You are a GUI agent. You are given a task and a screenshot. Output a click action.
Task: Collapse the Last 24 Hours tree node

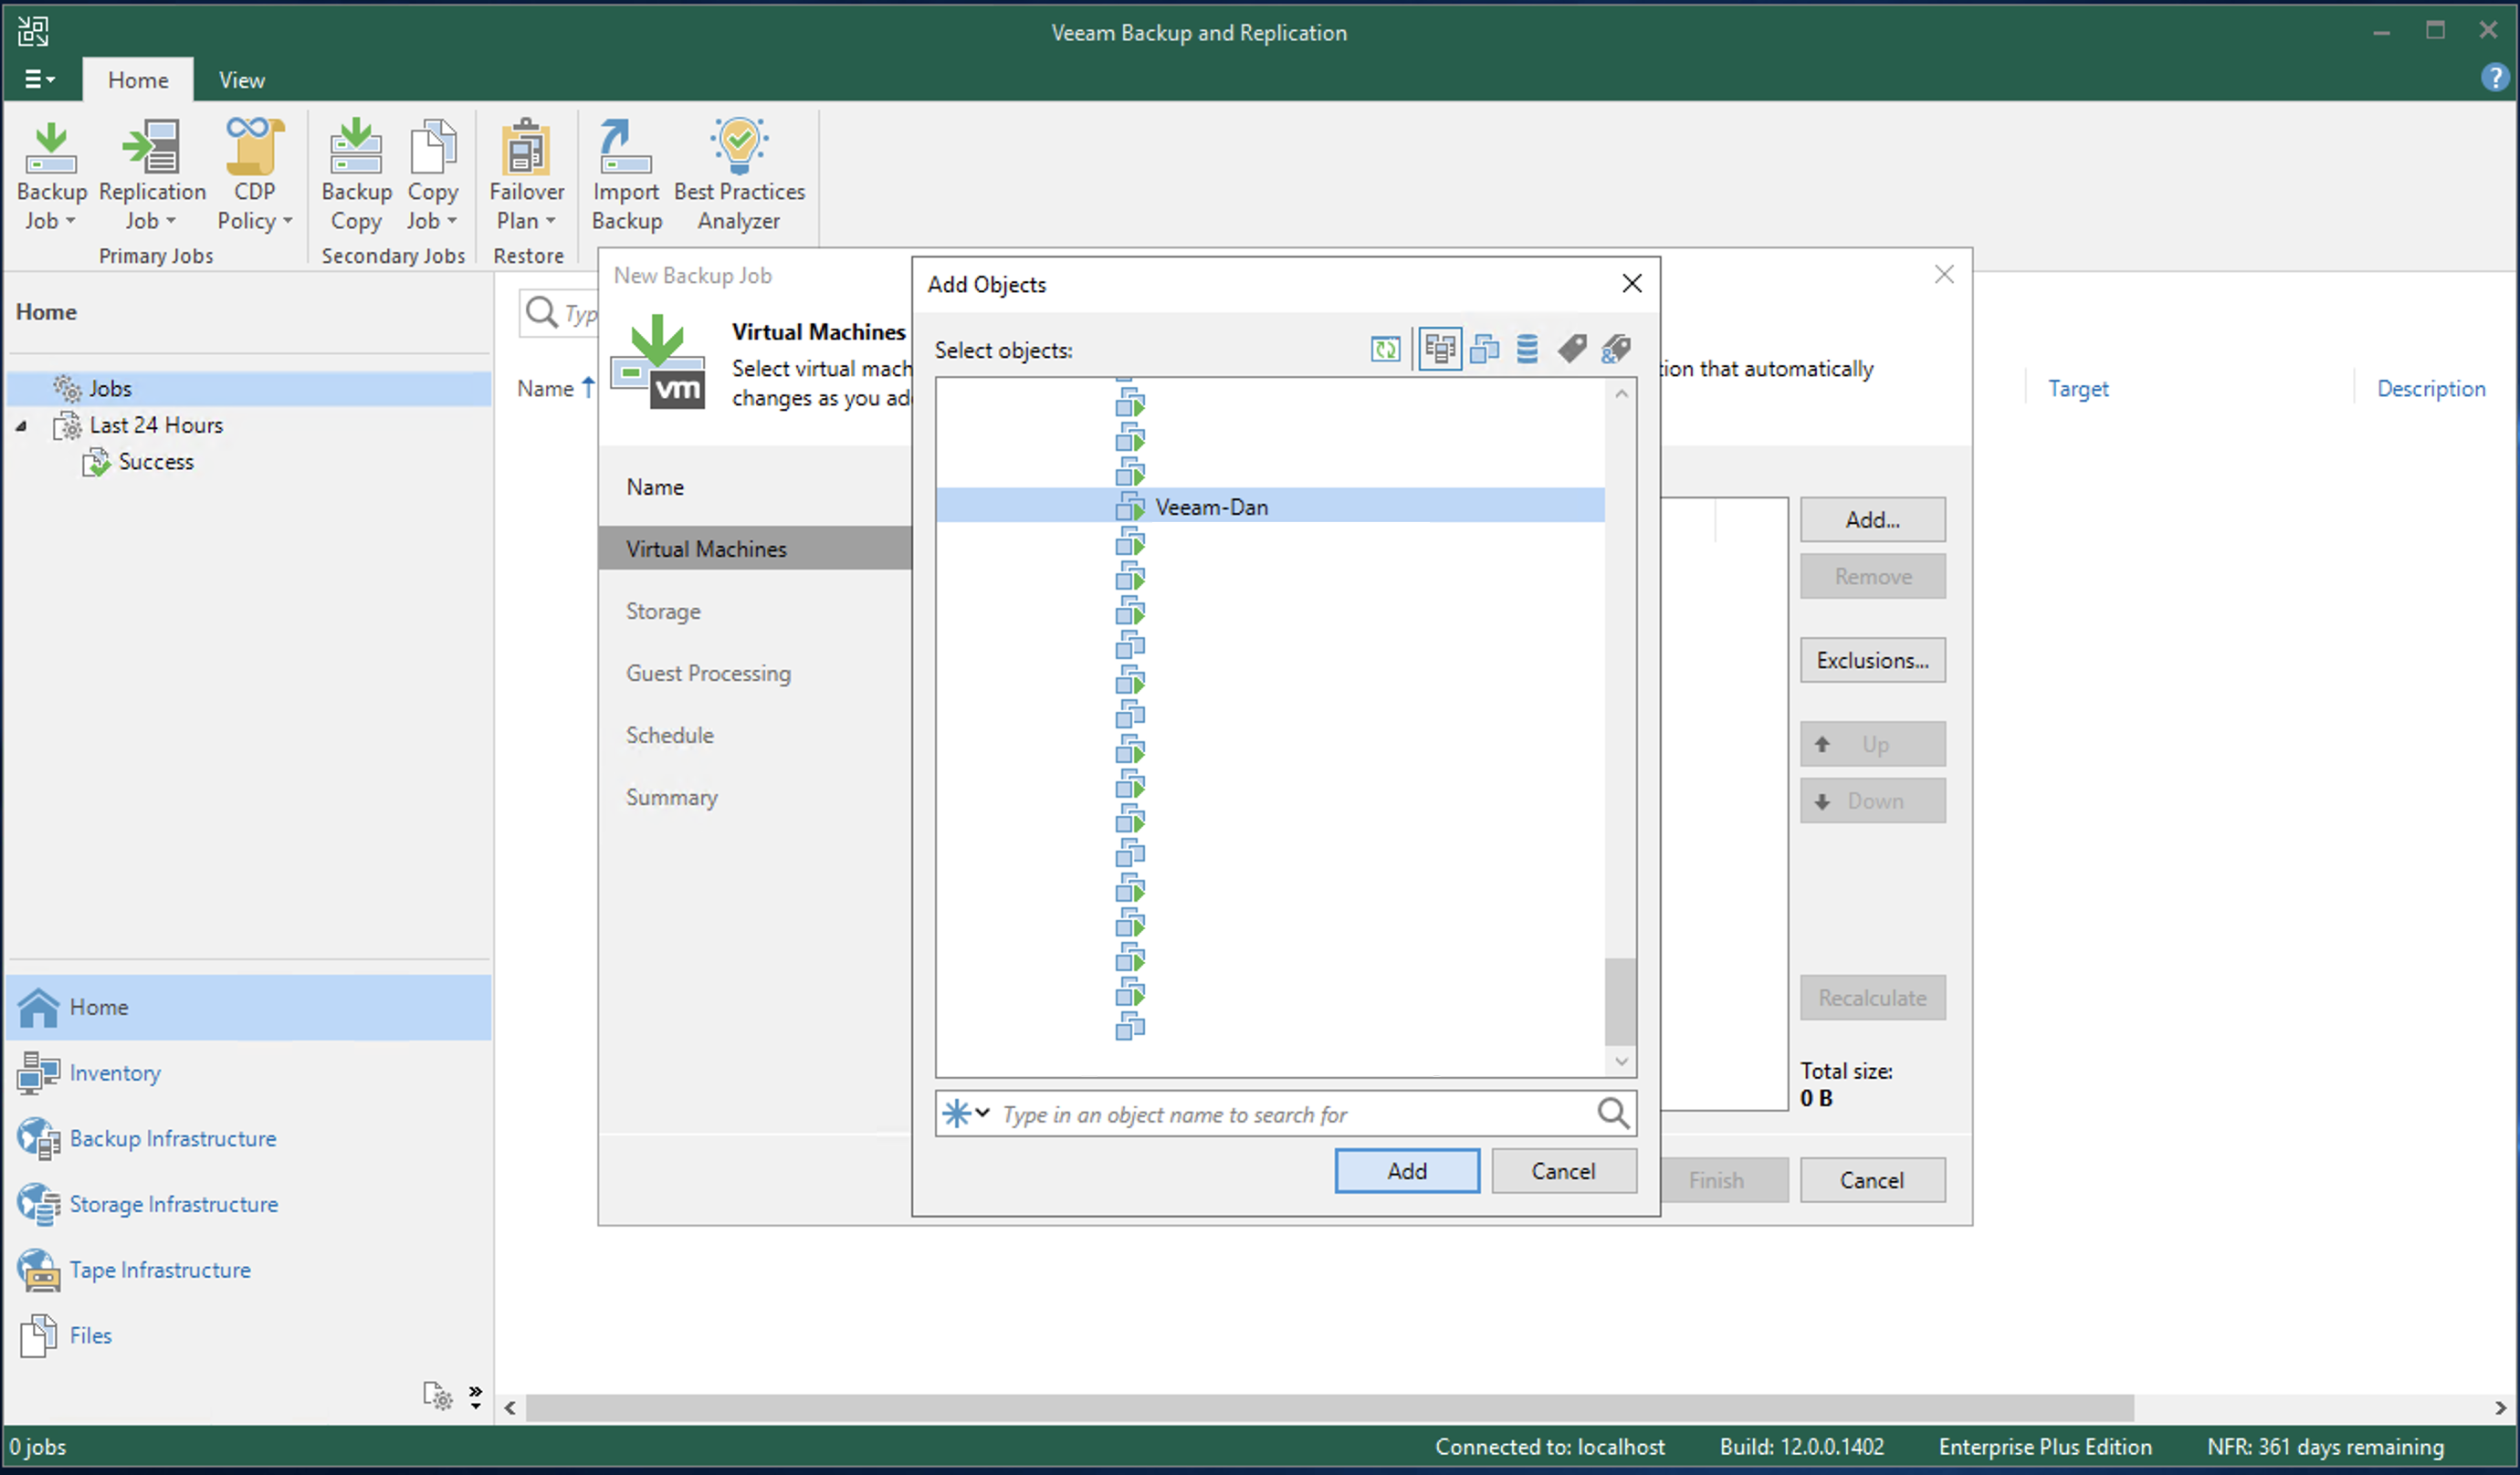pos(21,426)
